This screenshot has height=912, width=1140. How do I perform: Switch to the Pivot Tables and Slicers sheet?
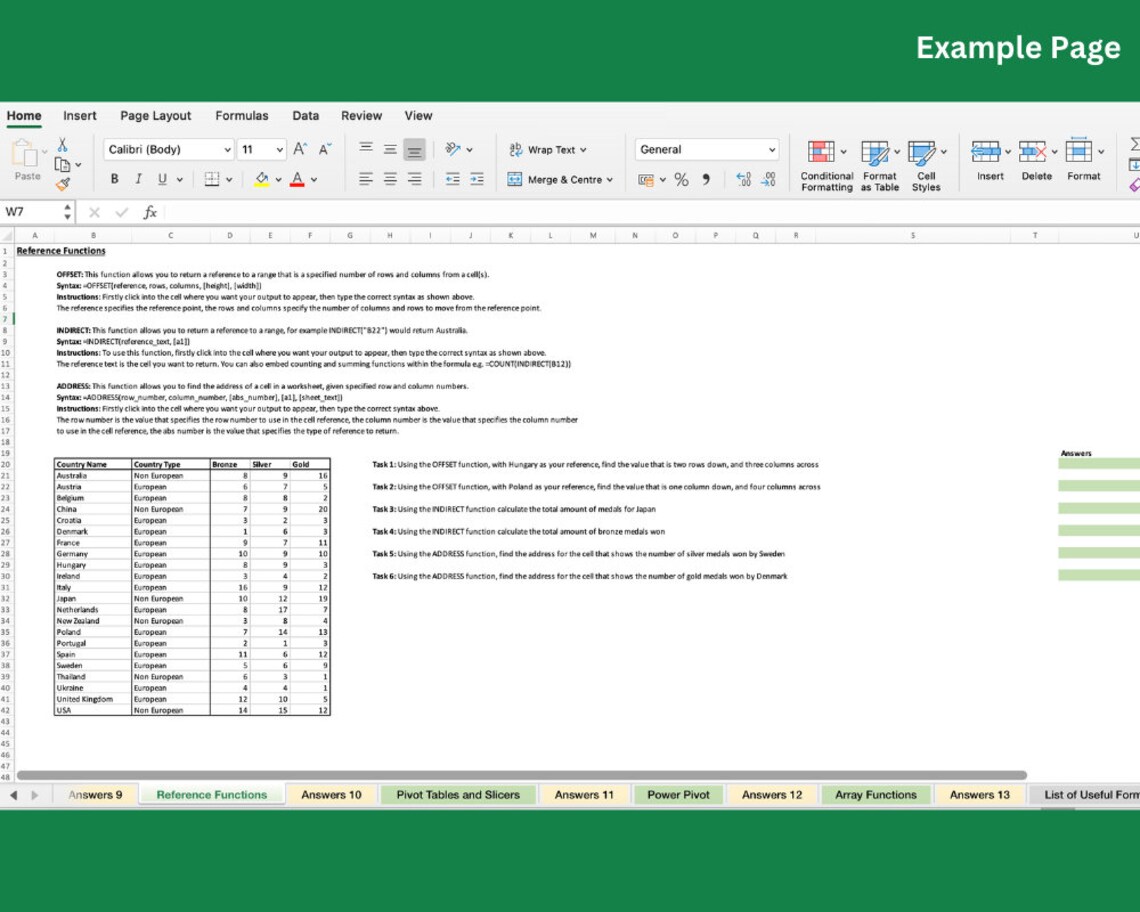[x=459, y=794]
